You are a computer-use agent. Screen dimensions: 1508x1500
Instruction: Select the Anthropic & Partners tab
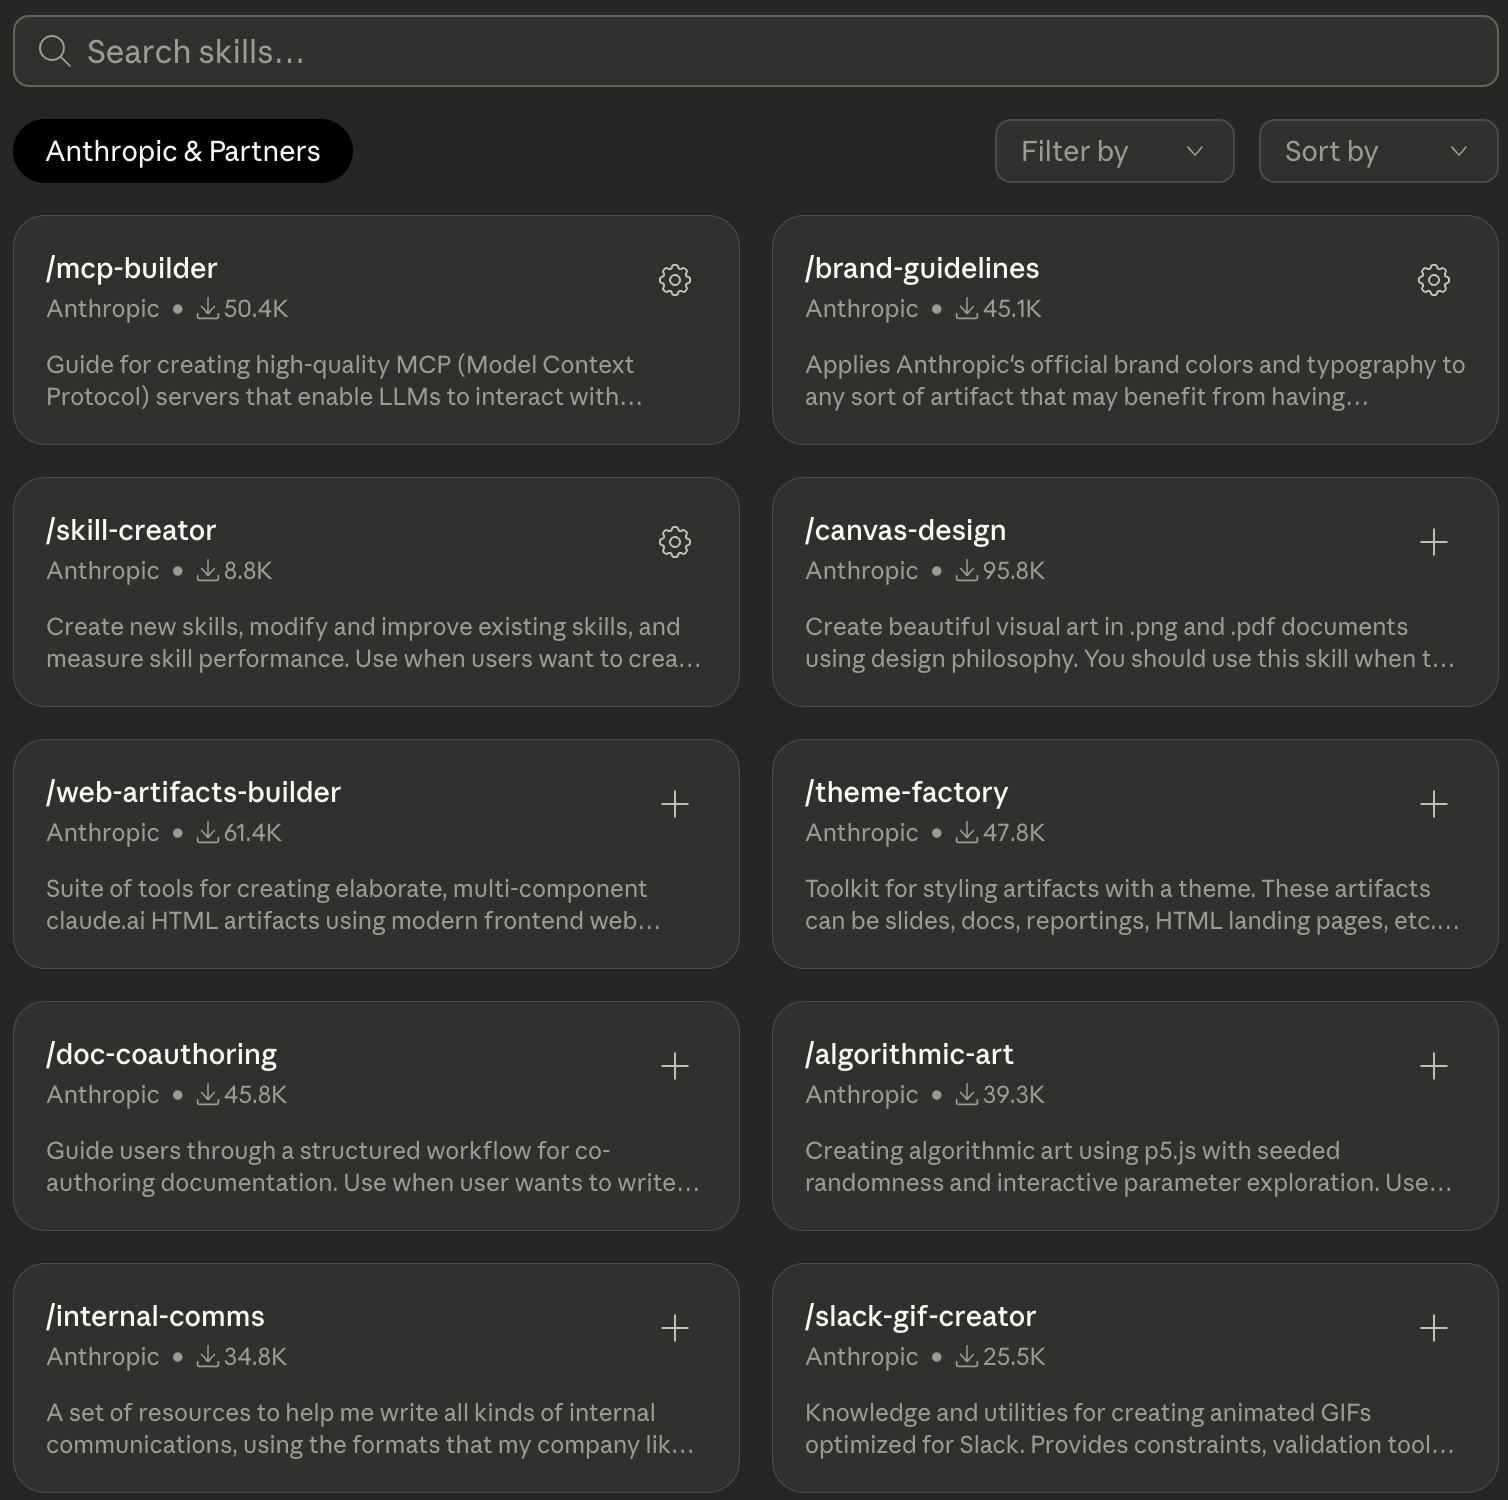pos(183,151)
